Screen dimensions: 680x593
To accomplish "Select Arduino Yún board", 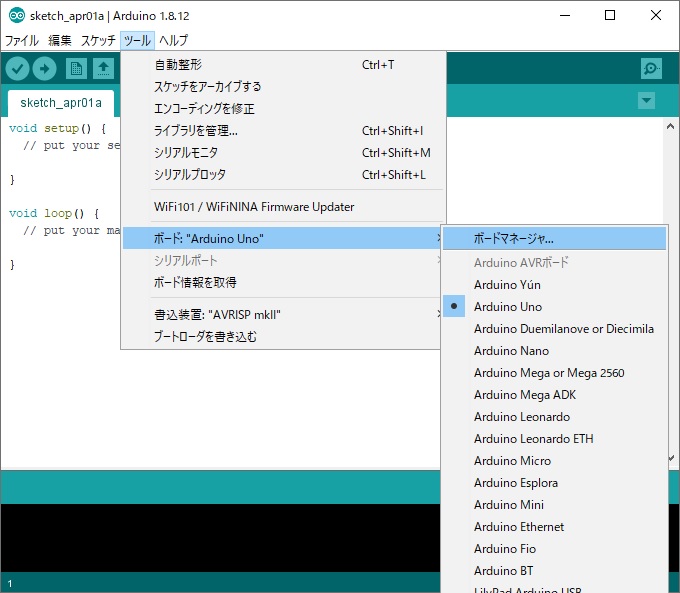I will pos(554,285).
